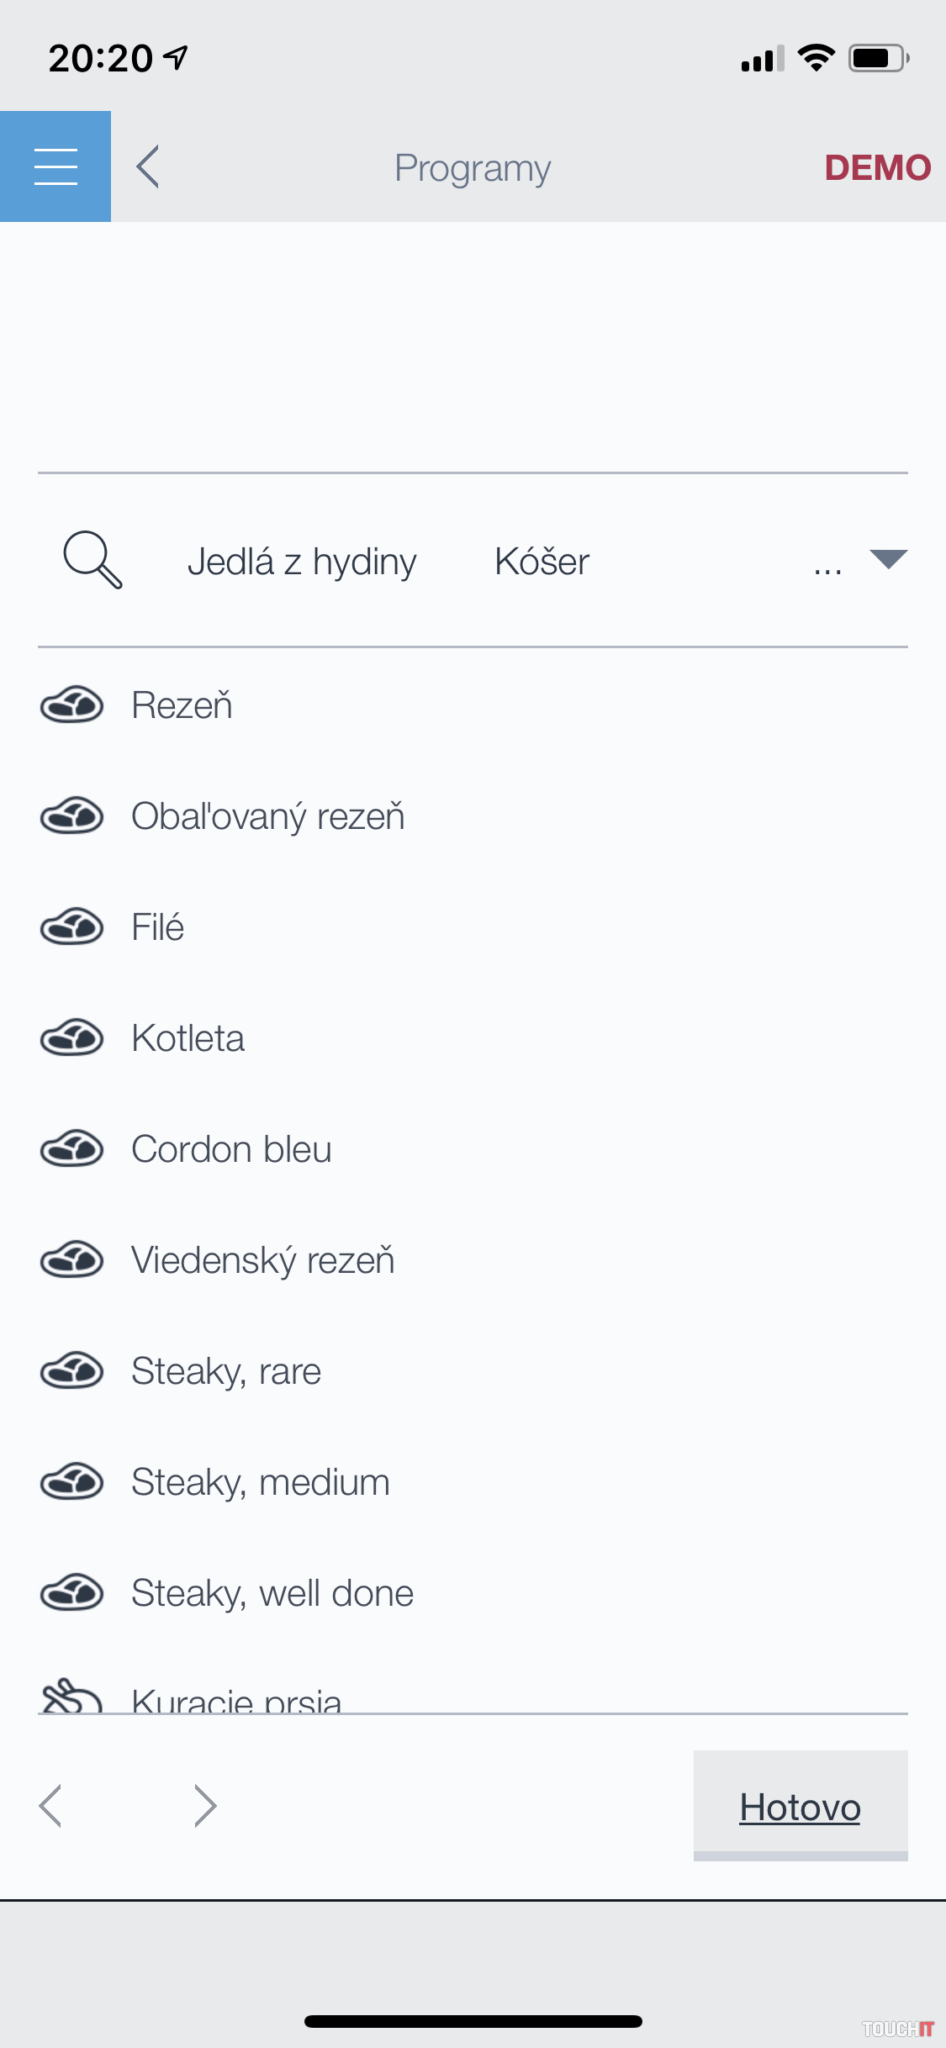The width and height of the screenshot is (946, 2048).
Task: Click the search magnifier icon
Action: click(92, 560)
